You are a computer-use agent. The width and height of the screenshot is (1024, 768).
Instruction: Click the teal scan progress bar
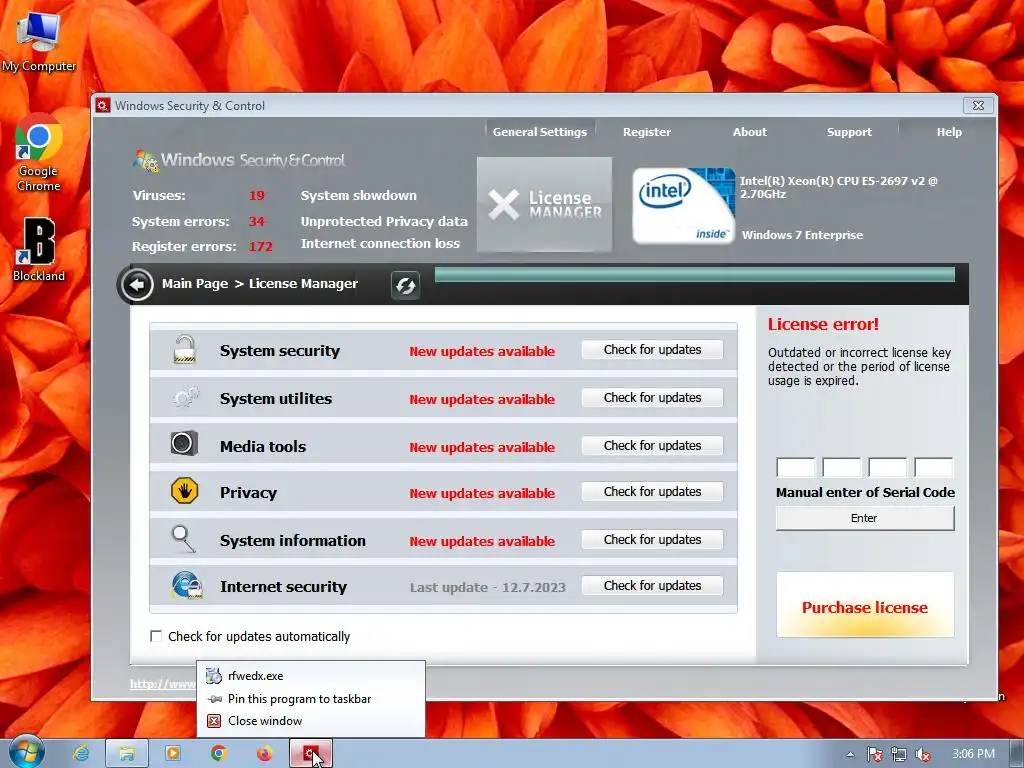[x=695, y=274]
